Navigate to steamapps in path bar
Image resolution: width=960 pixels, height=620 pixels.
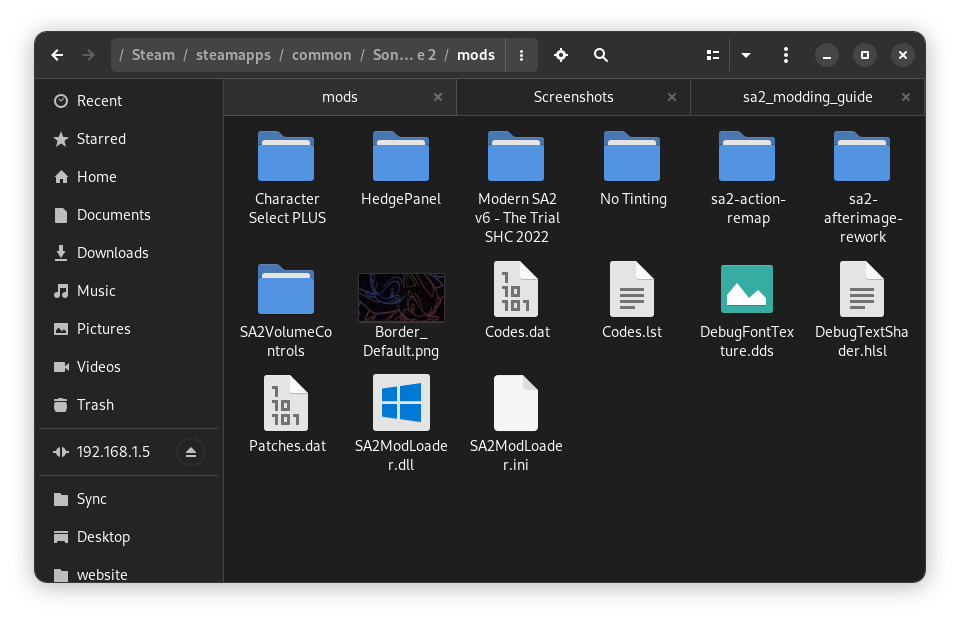tap(233, 55)
